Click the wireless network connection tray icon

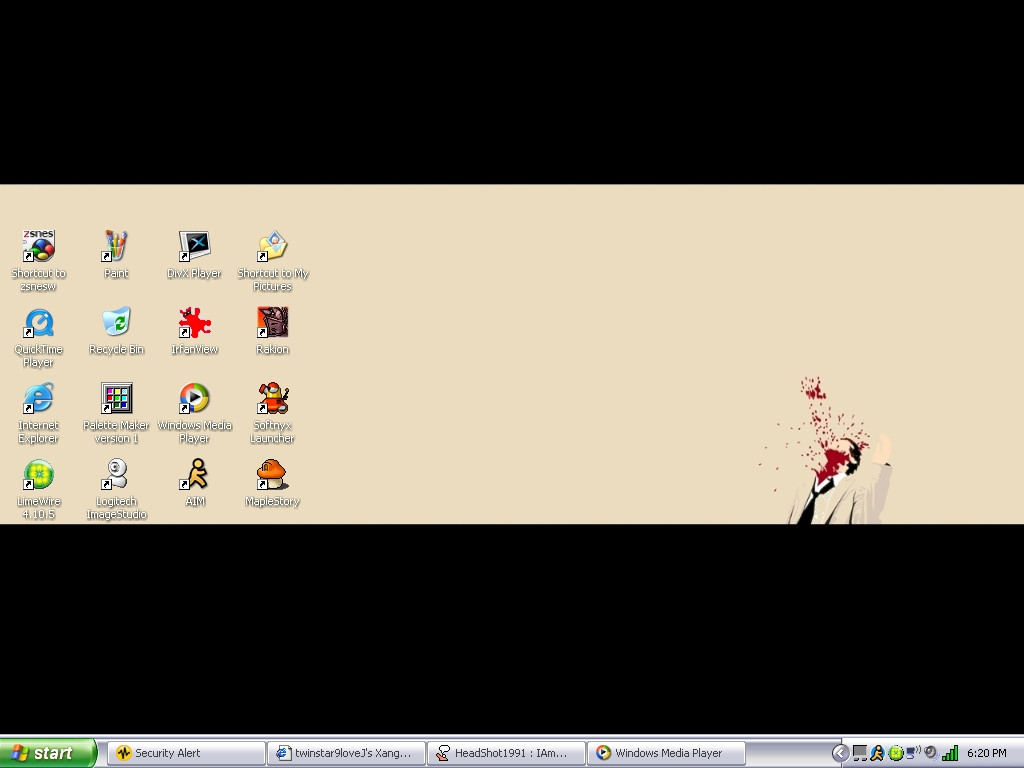(x=914, y=753)
